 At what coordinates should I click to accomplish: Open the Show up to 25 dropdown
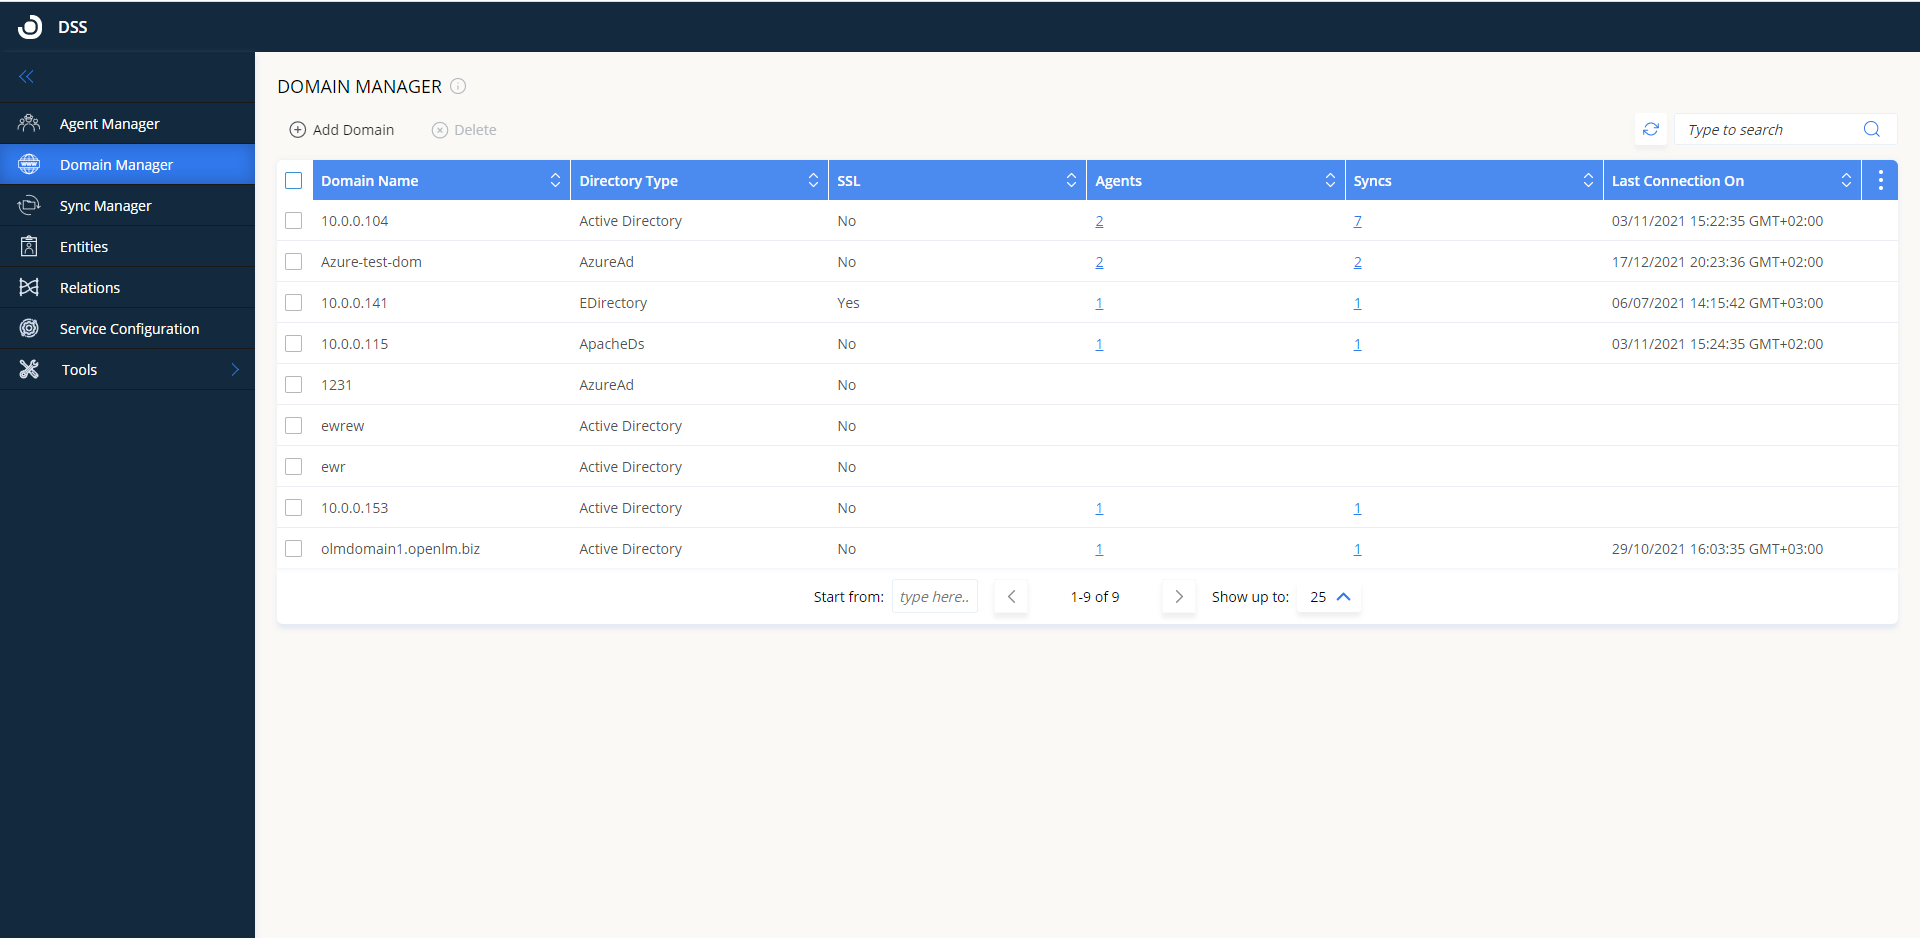click(x=1329, y=597)
